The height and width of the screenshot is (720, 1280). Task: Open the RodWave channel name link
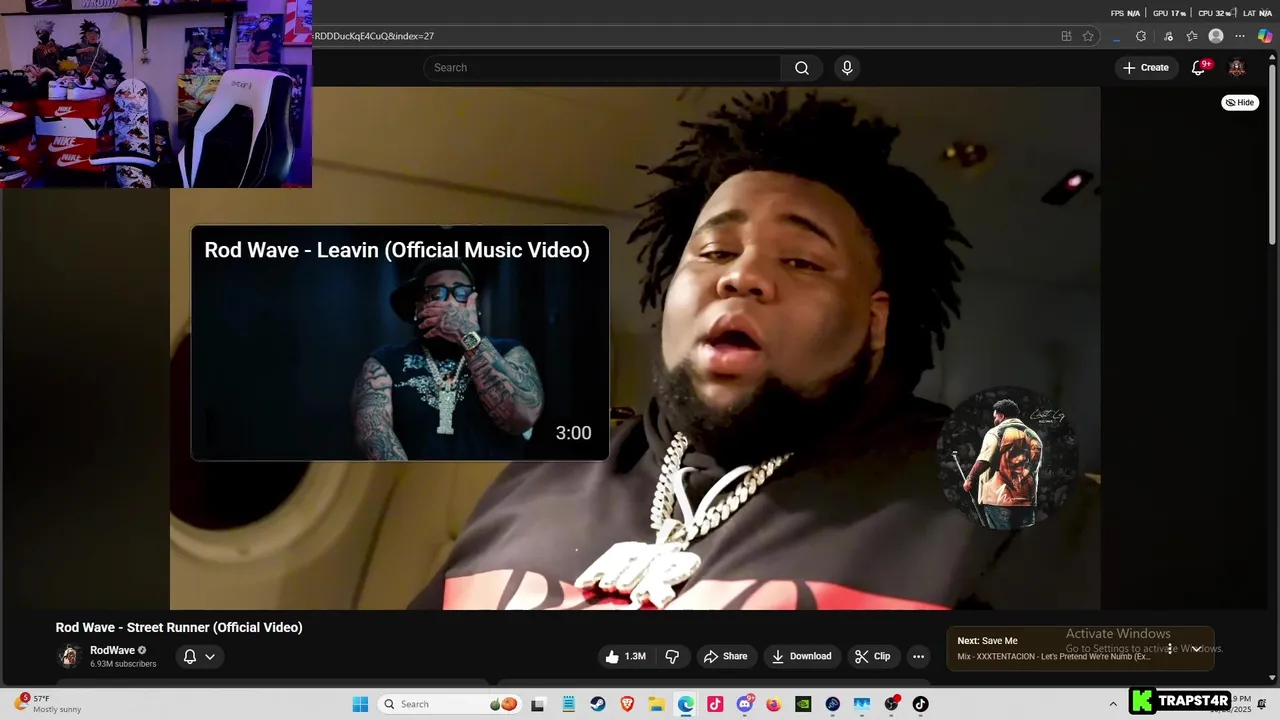(112, 650)
